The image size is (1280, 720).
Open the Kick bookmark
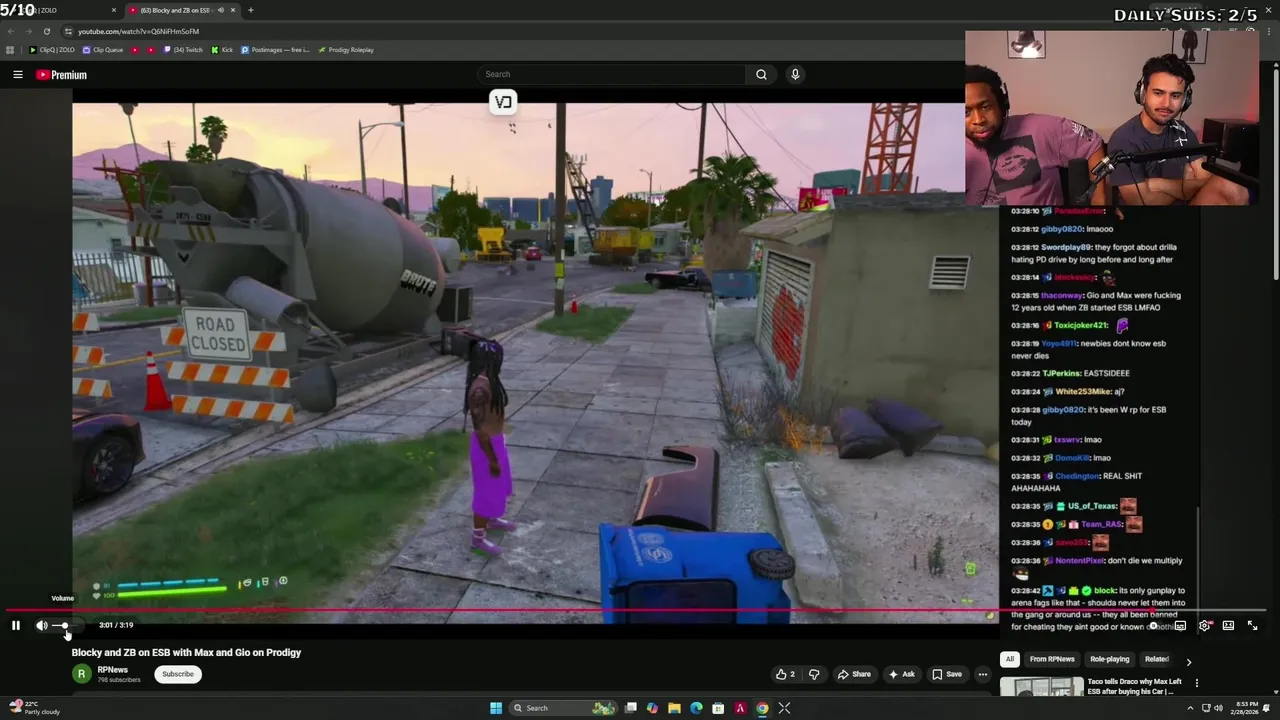point(222,50)
